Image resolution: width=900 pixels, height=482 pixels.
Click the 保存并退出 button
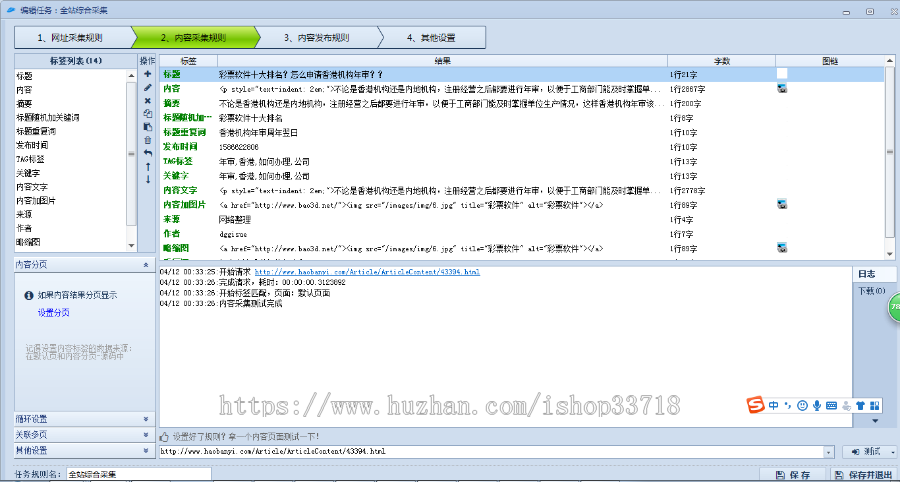(x=865, y=475)
